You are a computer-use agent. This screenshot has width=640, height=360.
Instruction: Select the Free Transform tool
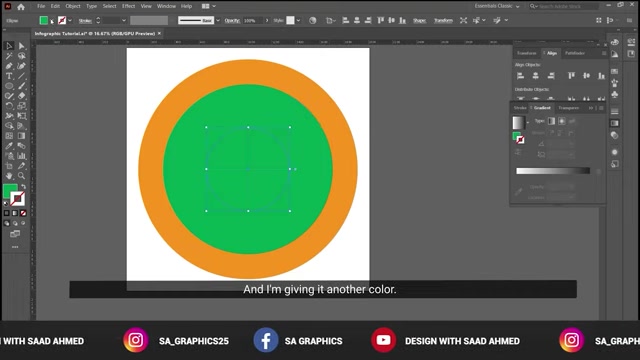click(22, 116)
